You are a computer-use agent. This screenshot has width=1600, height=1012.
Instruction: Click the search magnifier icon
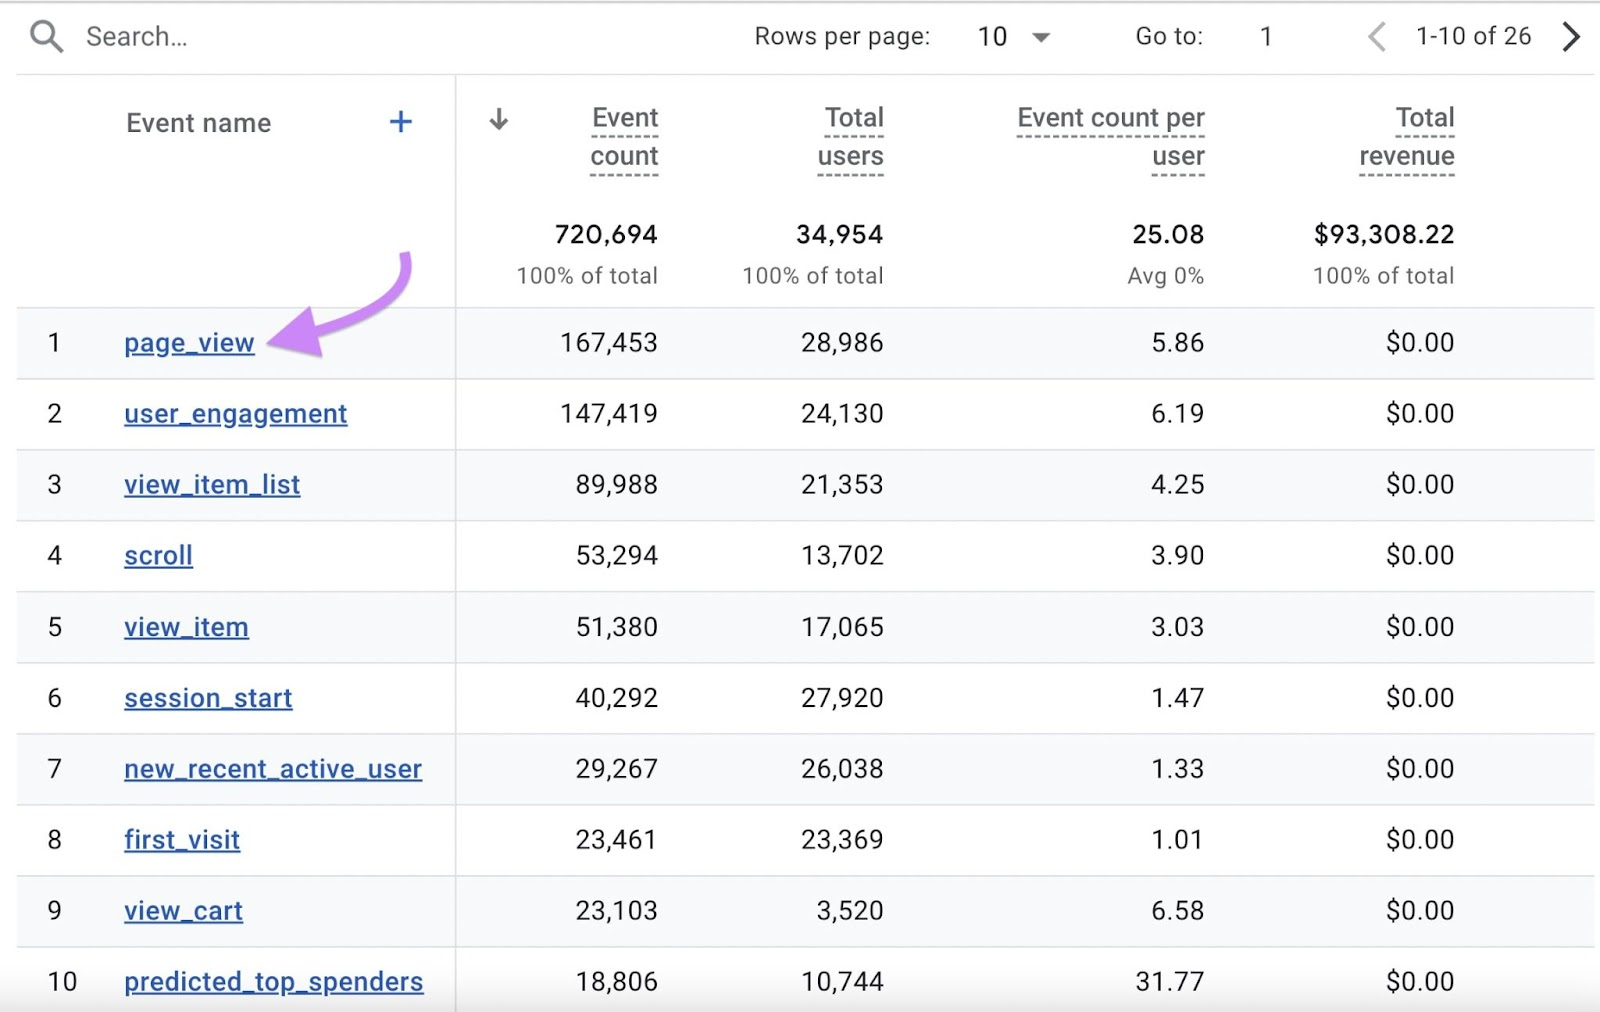coord(46,37)
